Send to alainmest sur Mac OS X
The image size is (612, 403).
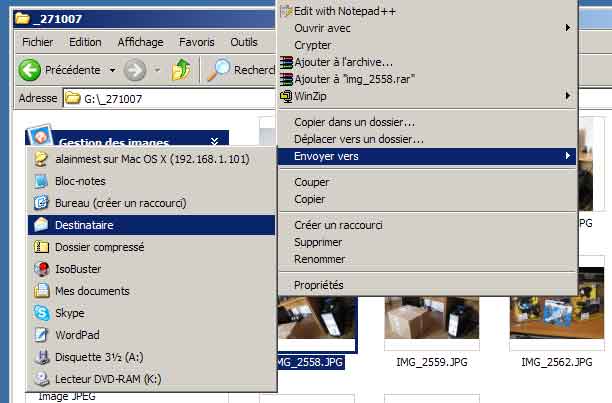pyautogui.click(x=151, y=159)
